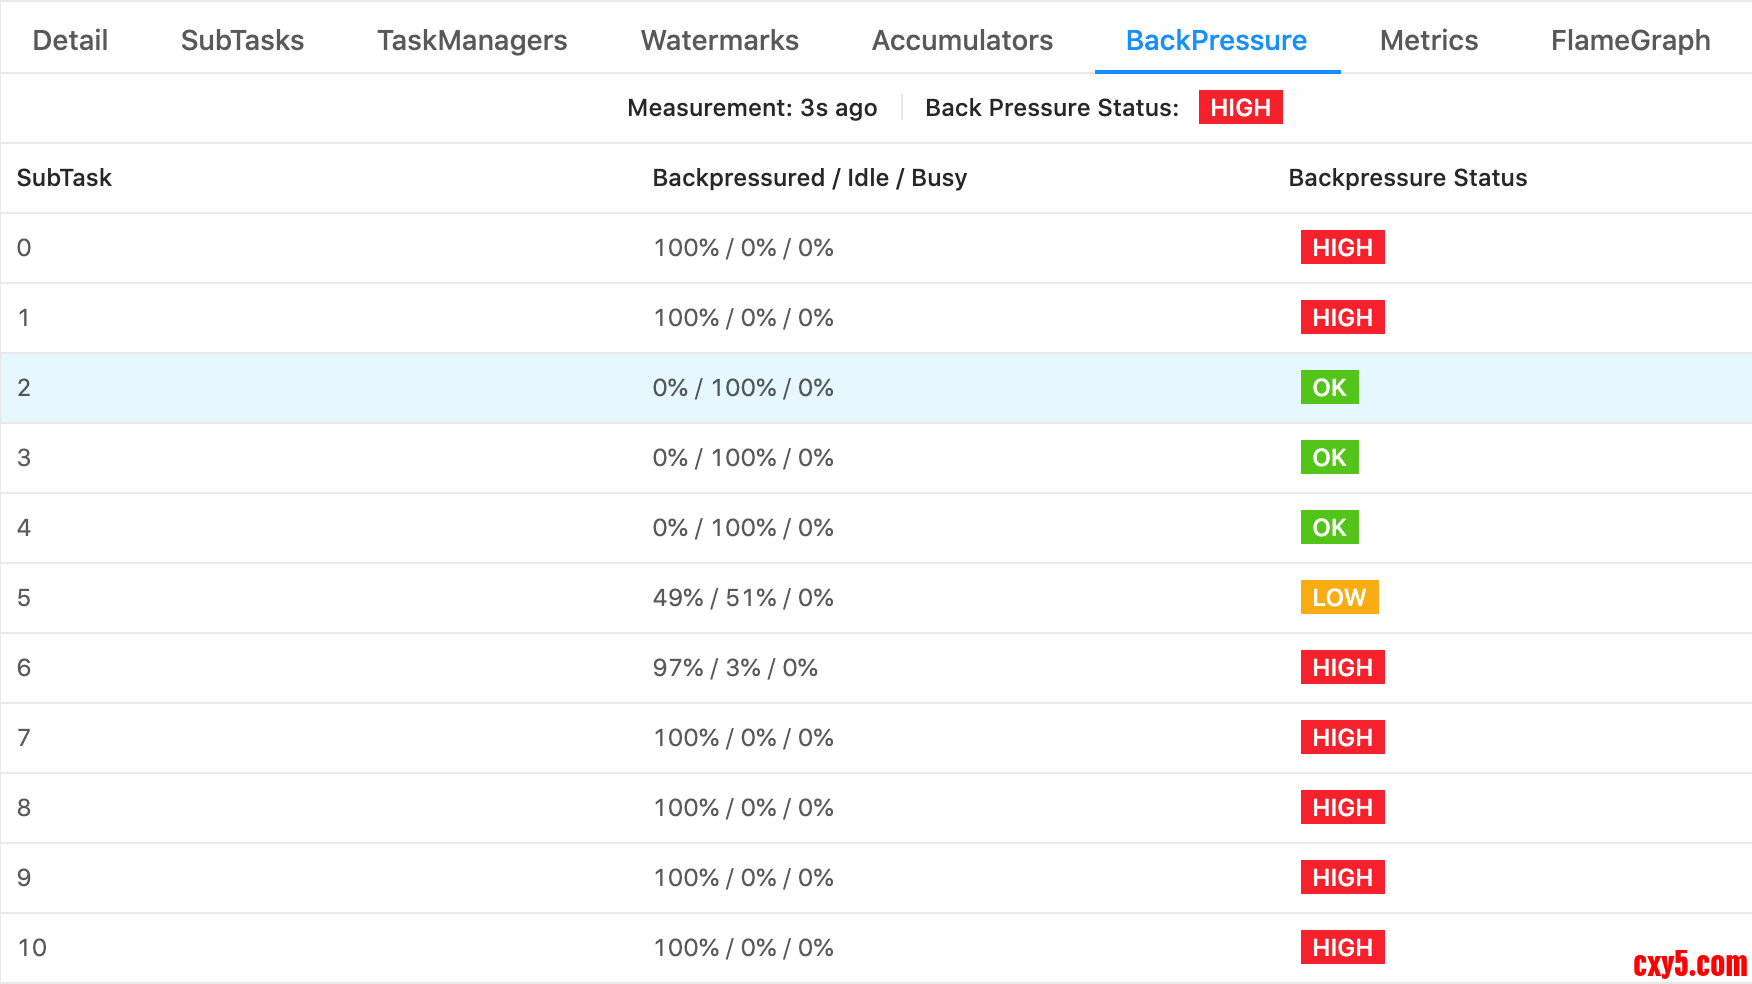Click the OK badge for subtask 3
The image size is (1752, 984).
1329,458
